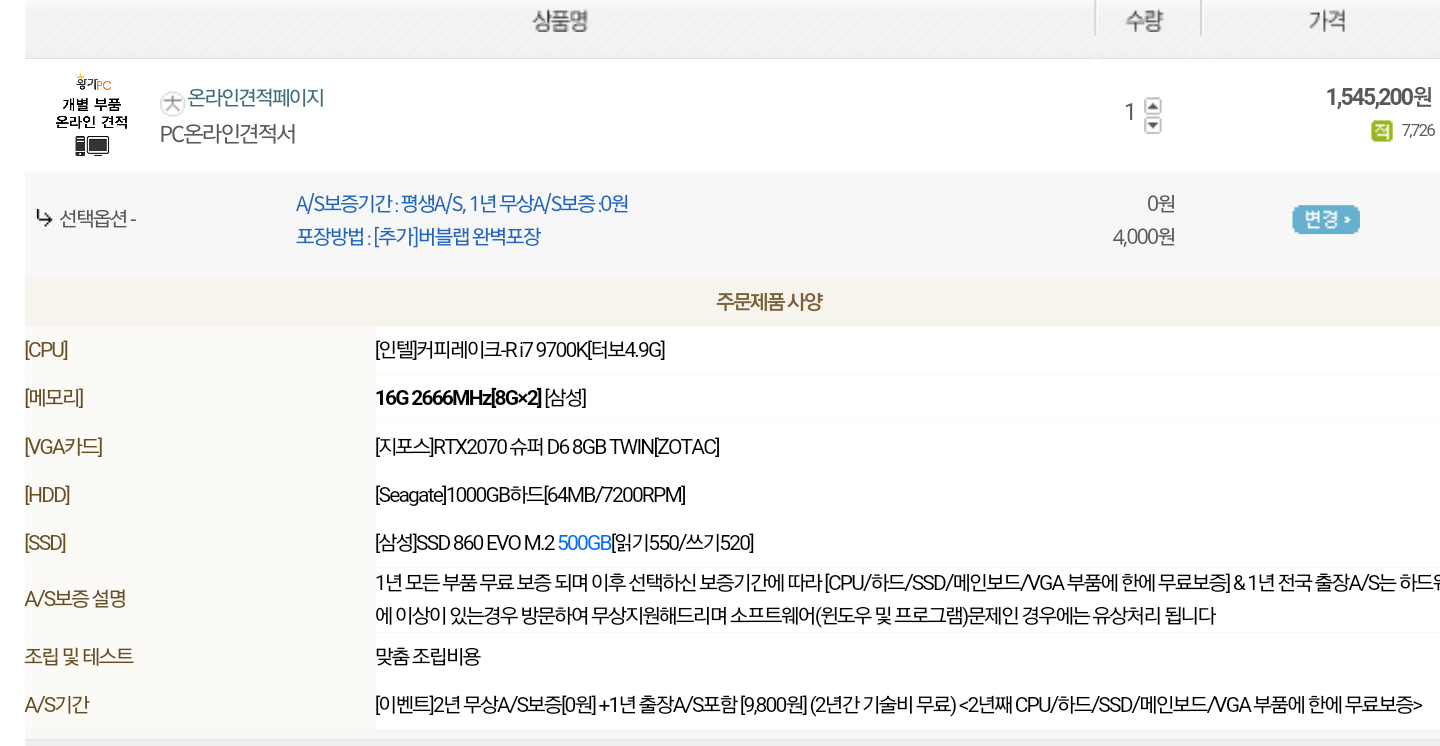Open the 온라인견적페이지 link
Screen dimensions: 1440x746
coord(256,98)
